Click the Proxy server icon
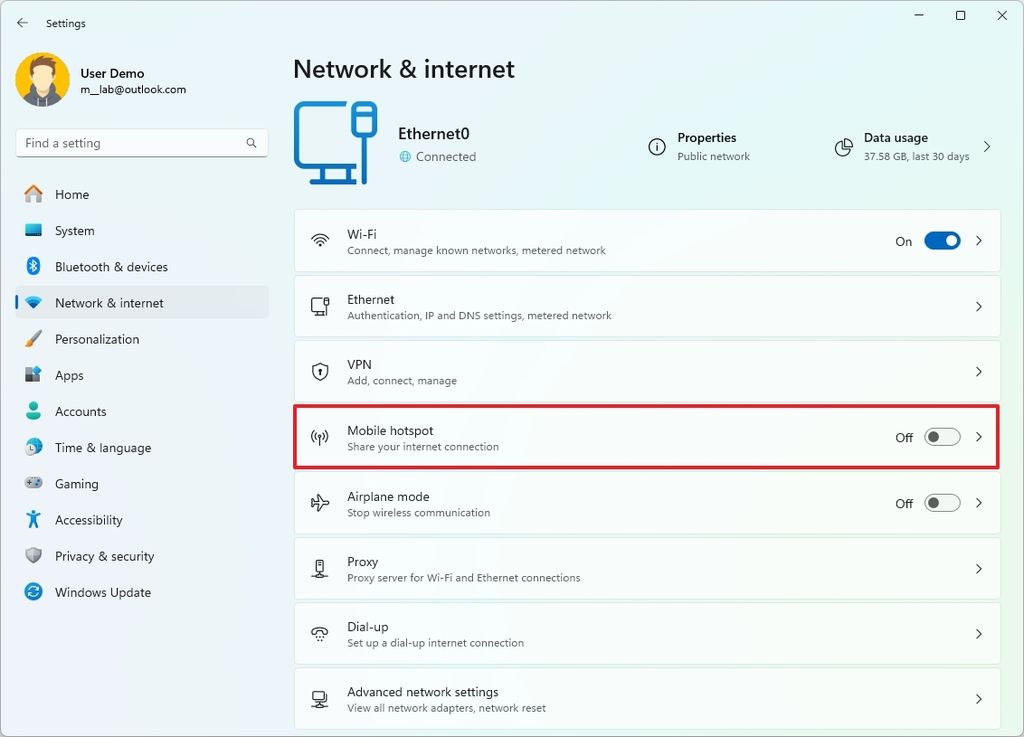This screenshot has height=737, width=1024. click(320, 568)
